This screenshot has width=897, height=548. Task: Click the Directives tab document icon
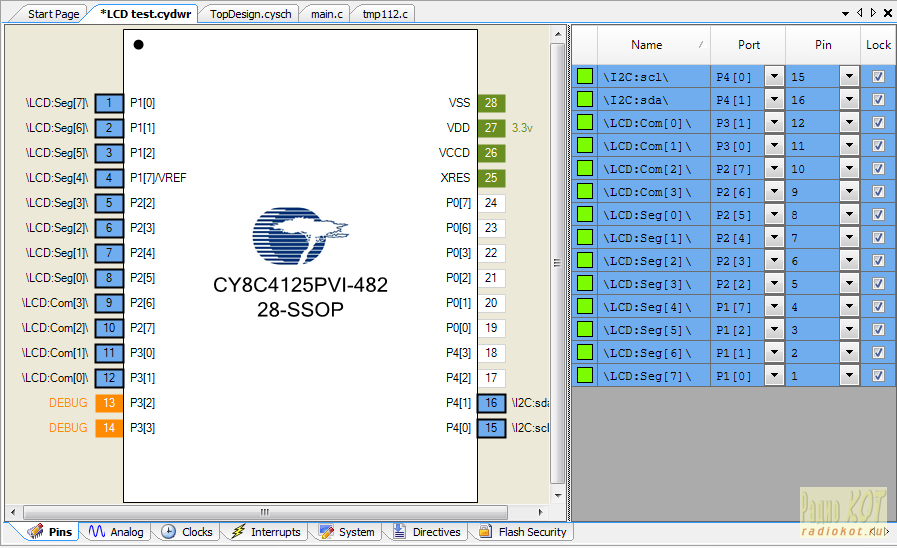[399, 531]
